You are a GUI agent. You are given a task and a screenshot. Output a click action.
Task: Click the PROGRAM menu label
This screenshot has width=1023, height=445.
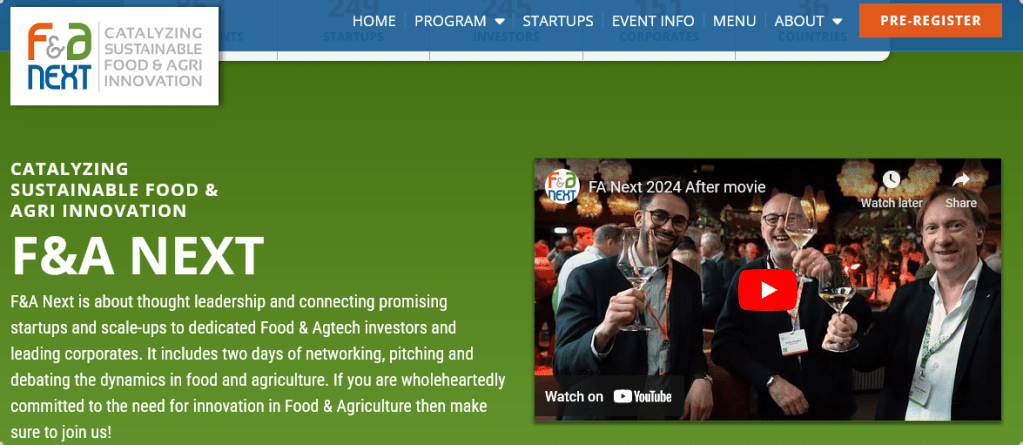tap(450, 21)
